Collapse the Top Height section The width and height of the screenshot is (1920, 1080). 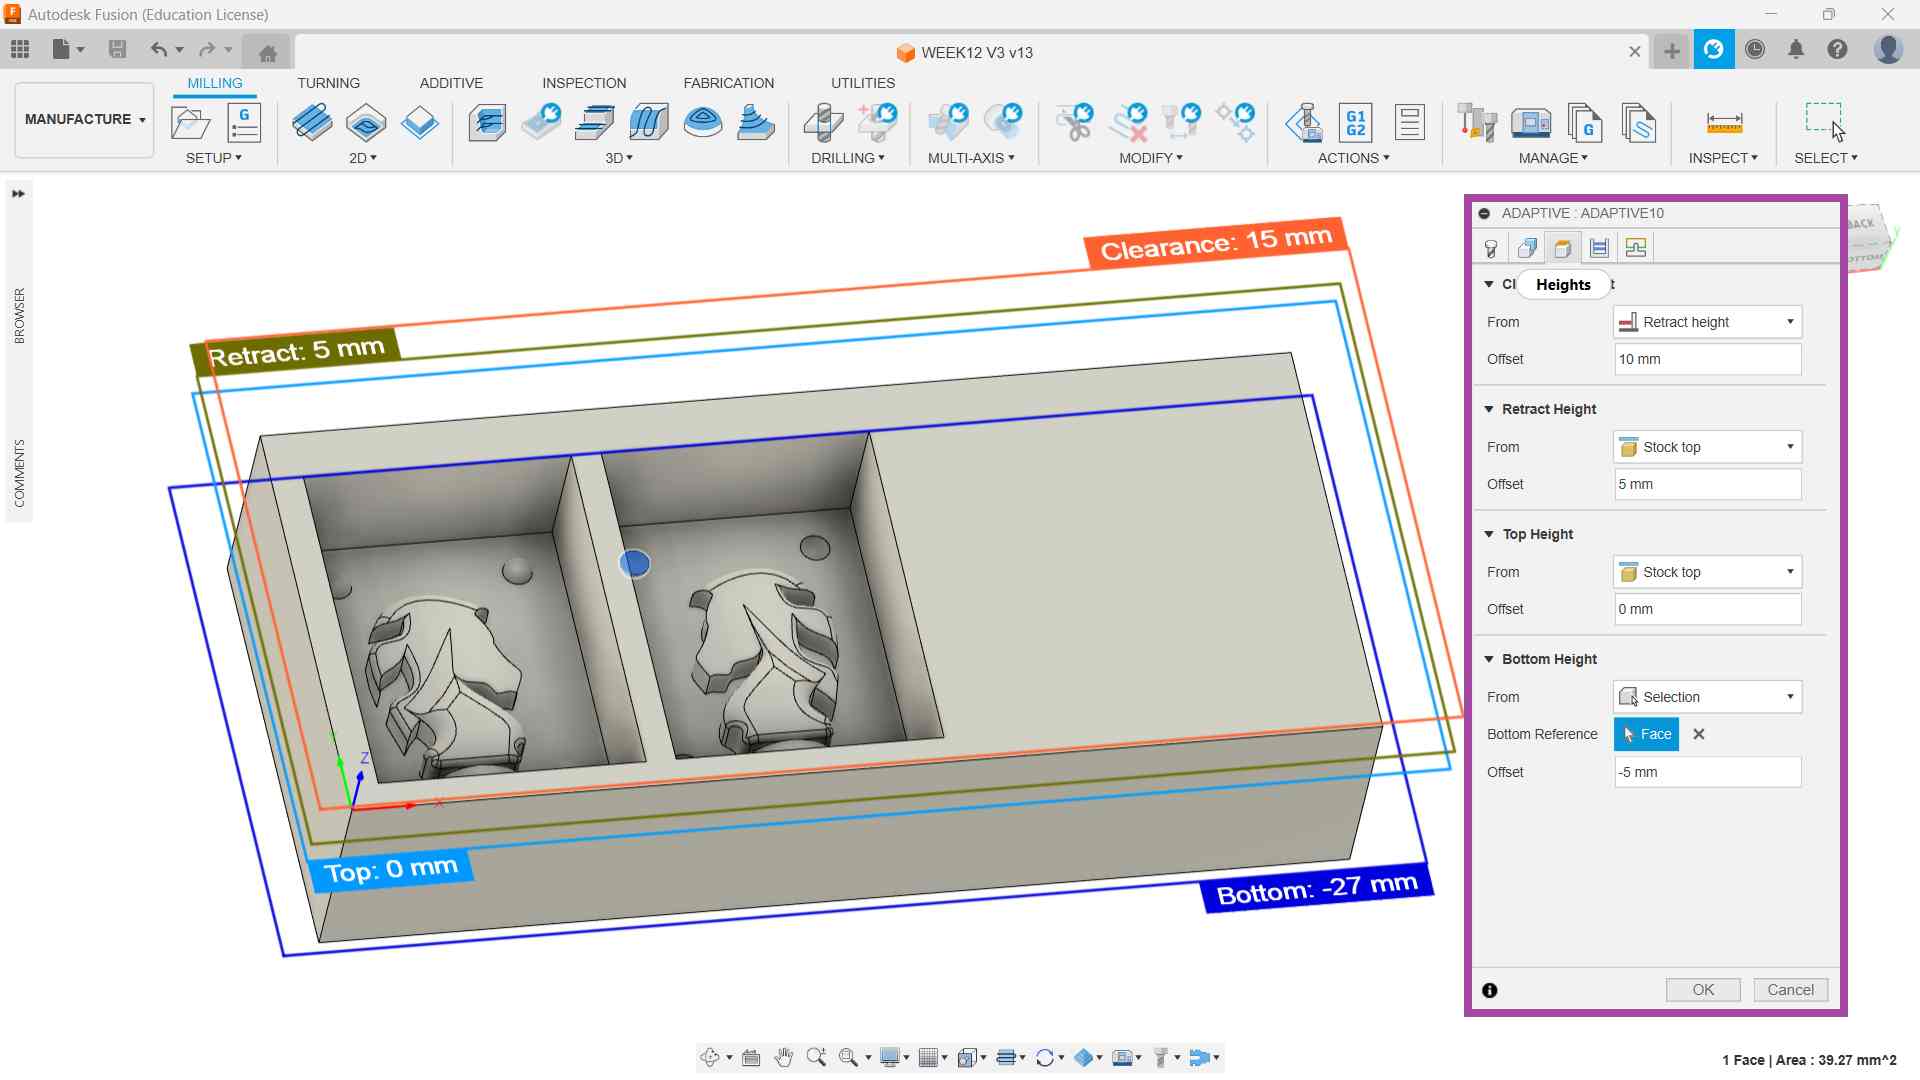[x=1489, y=534]
